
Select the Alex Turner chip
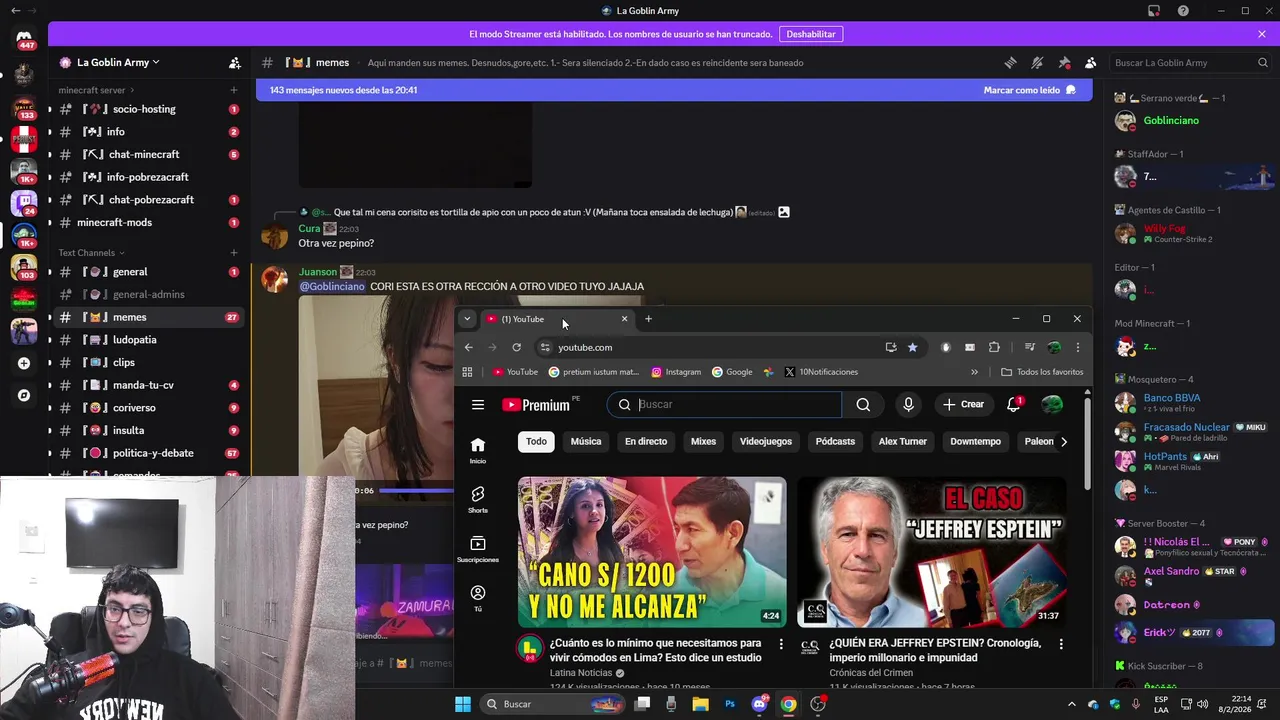903,441
